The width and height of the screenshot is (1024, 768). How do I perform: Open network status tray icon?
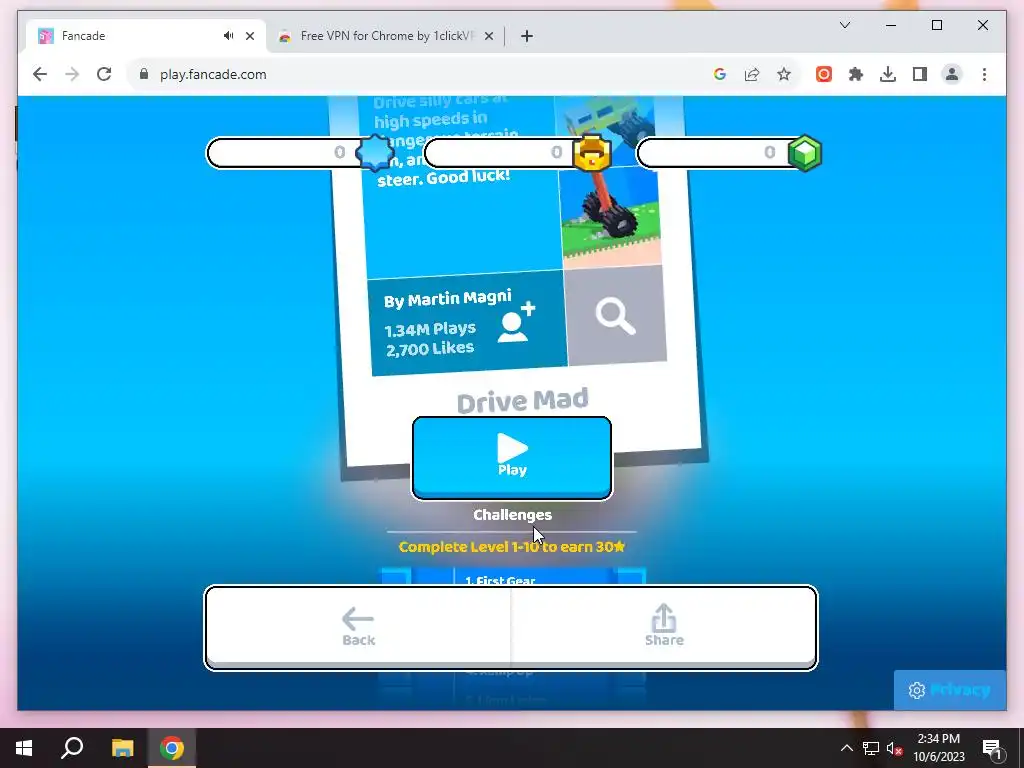point(871,748)
